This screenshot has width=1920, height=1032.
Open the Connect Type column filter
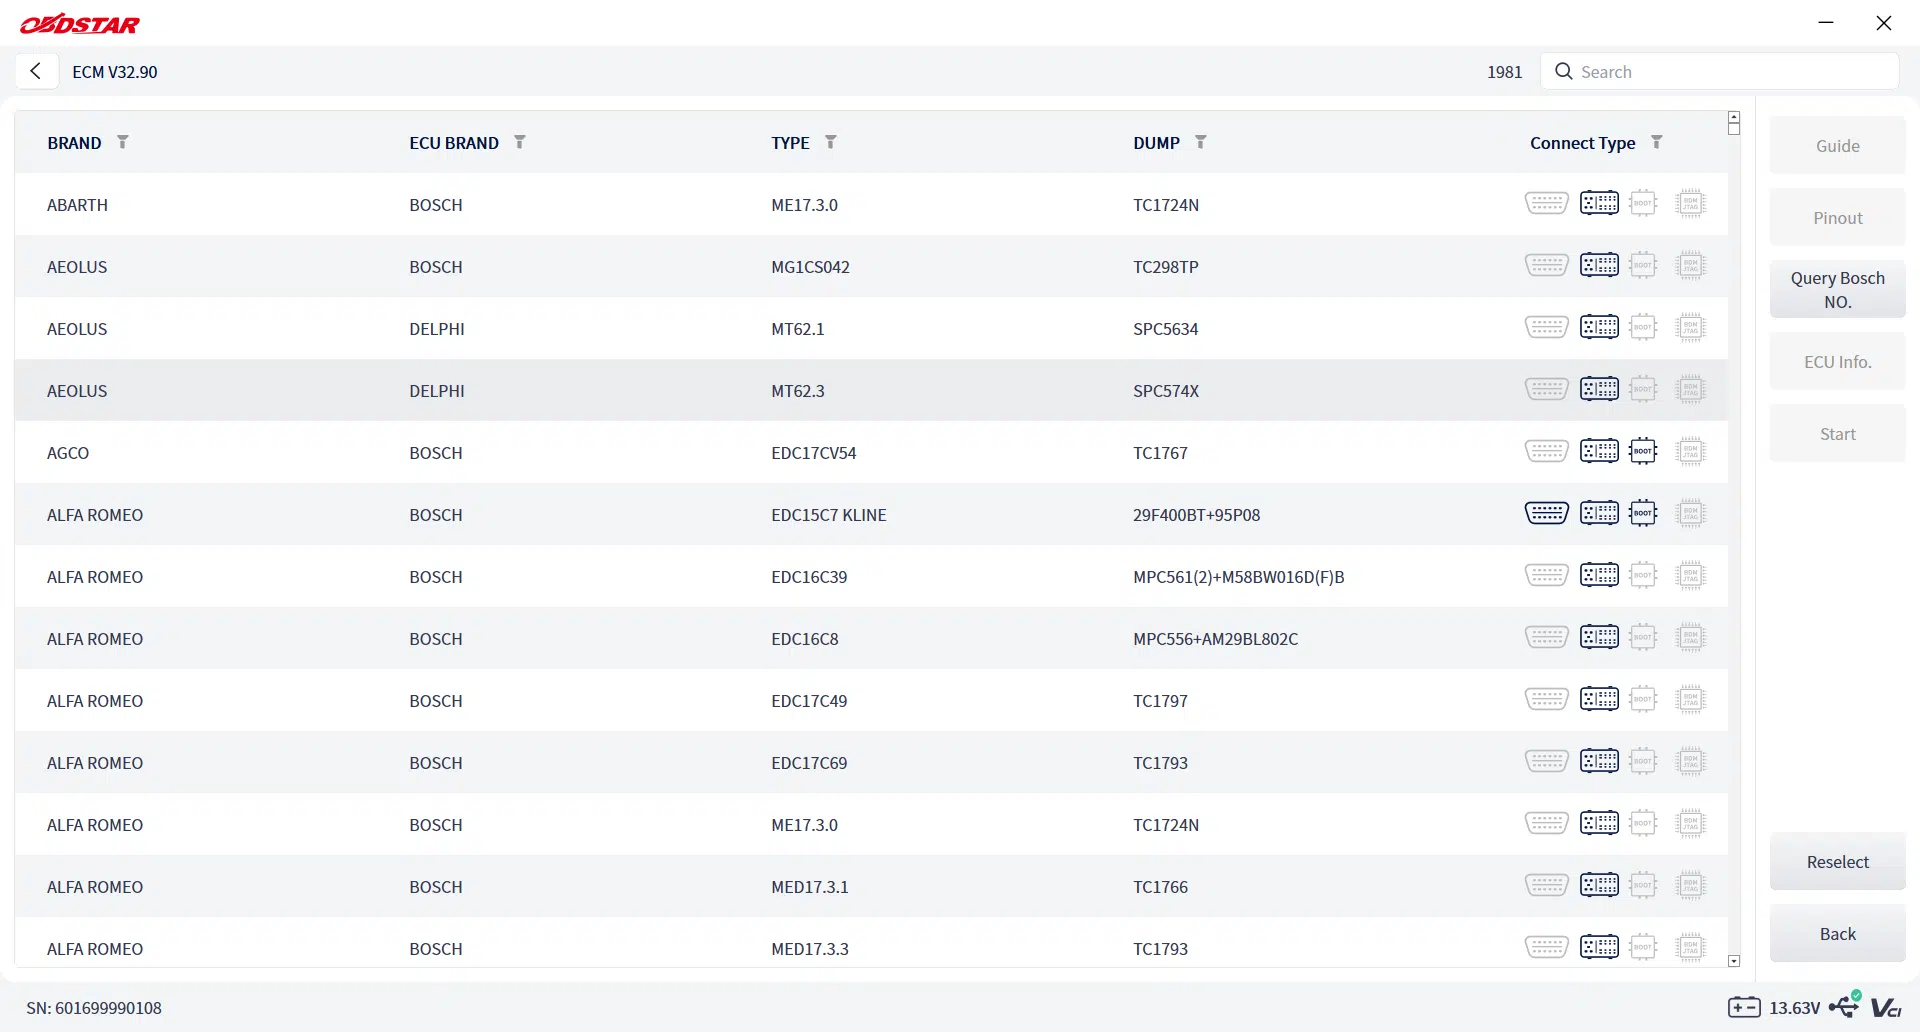[1657, 142]
